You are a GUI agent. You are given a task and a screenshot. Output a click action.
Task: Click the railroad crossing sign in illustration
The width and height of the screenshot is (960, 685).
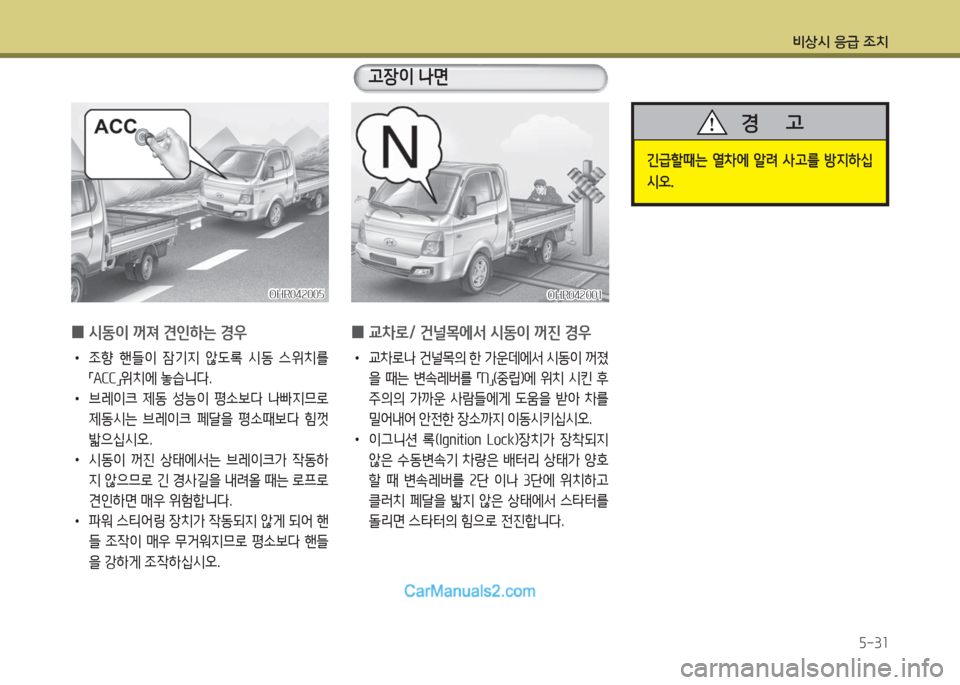[585, 184]
